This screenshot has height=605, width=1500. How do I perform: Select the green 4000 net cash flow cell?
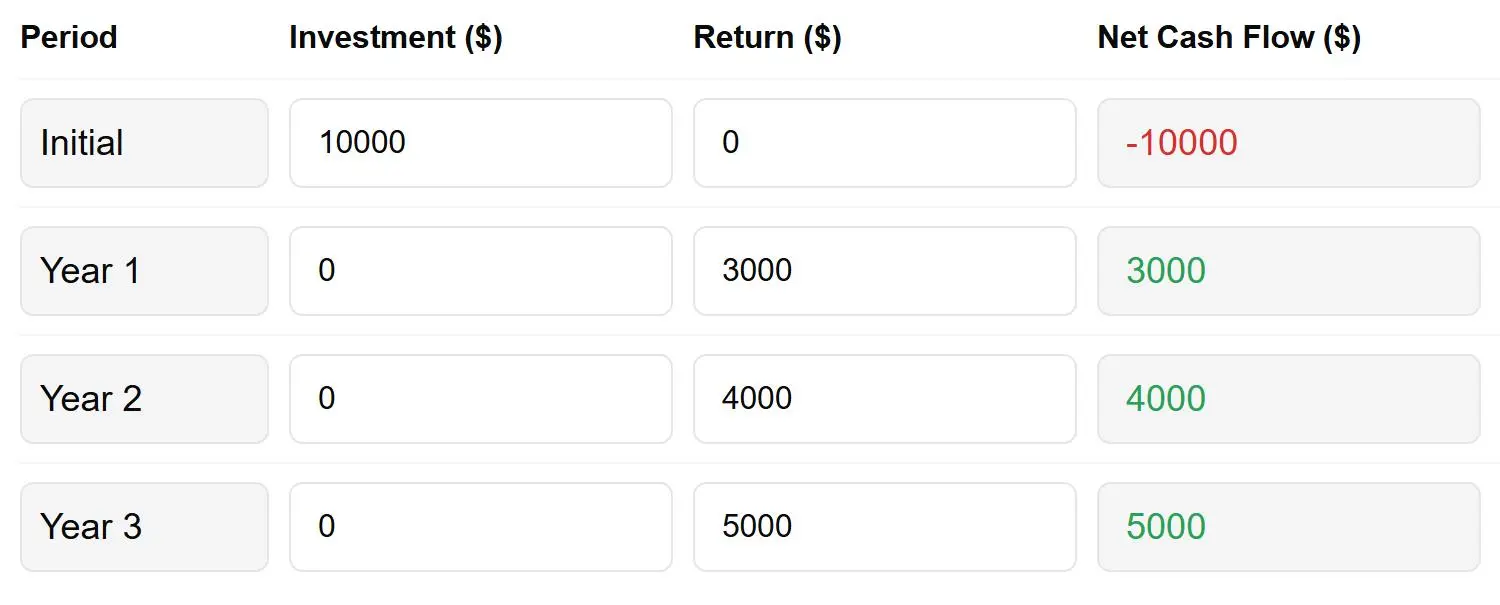click(x=1288, y=398)
